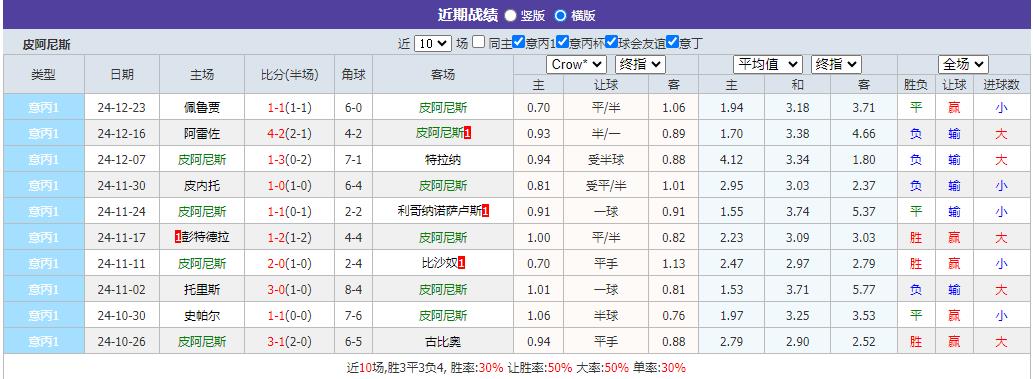The width and height of the screenshot is (1033, 379).
Task: Open the 托里斯 team link
Action: click(202, 290)
